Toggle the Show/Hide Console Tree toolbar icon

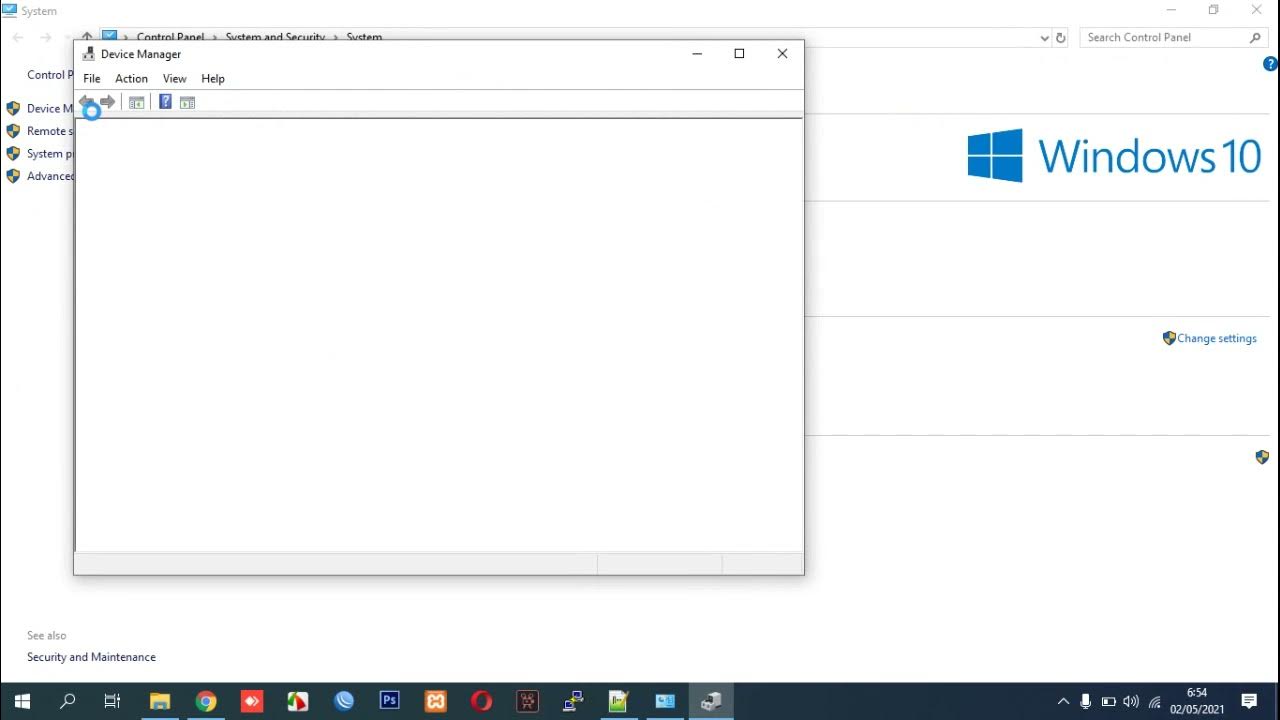pos(137,102)
